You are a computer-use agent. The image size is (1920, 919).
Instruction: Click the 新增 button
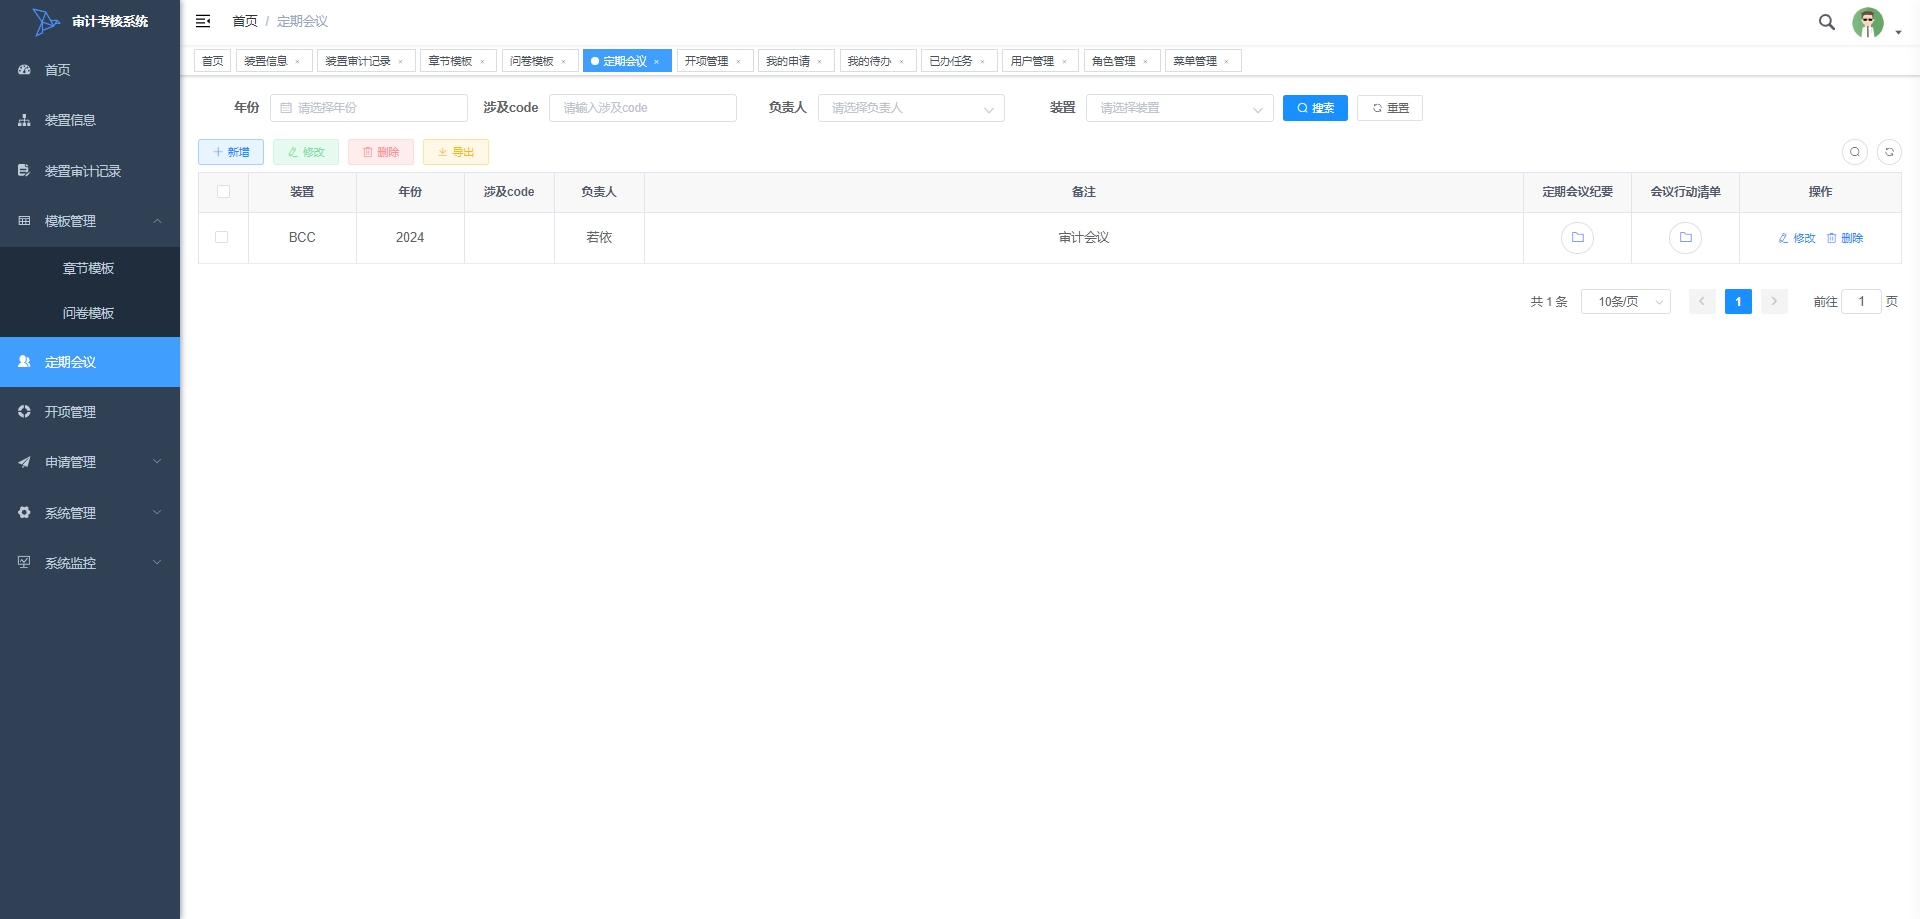(231, 152)
